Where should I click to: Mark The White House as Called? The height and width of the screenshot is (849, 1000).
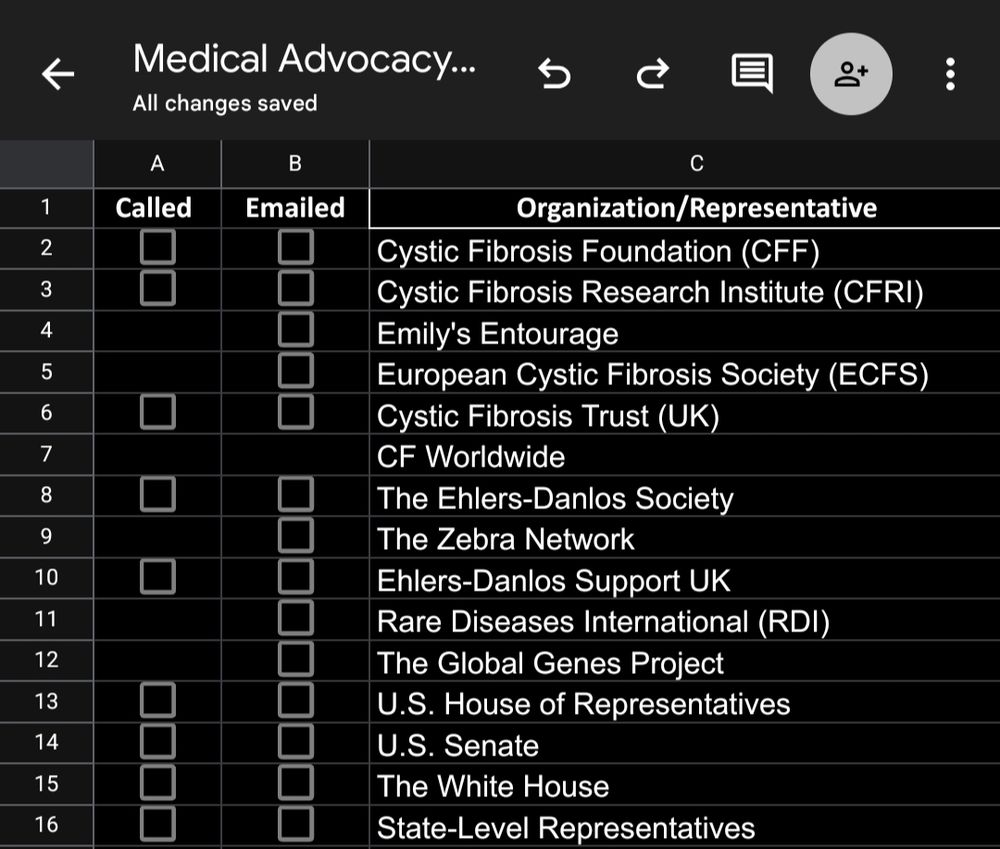coord(157,784)
